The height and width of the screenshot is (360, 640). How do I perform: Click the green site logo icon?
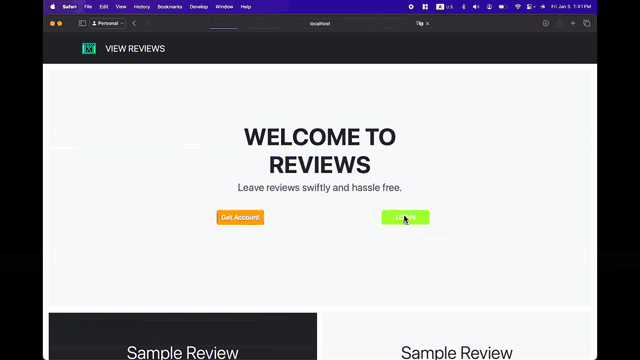pyautogui.click(x=89, y=49)
